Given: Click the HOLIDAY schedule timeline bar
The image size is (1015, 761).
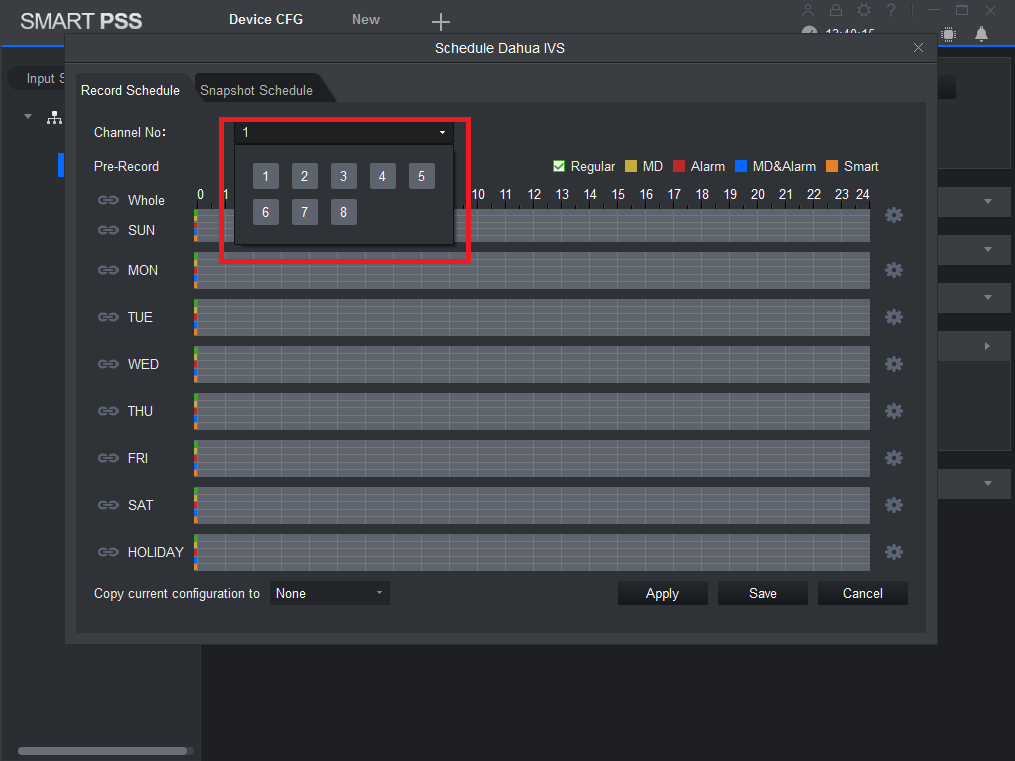Looking at the screenshot, I should tap(532, 553).
